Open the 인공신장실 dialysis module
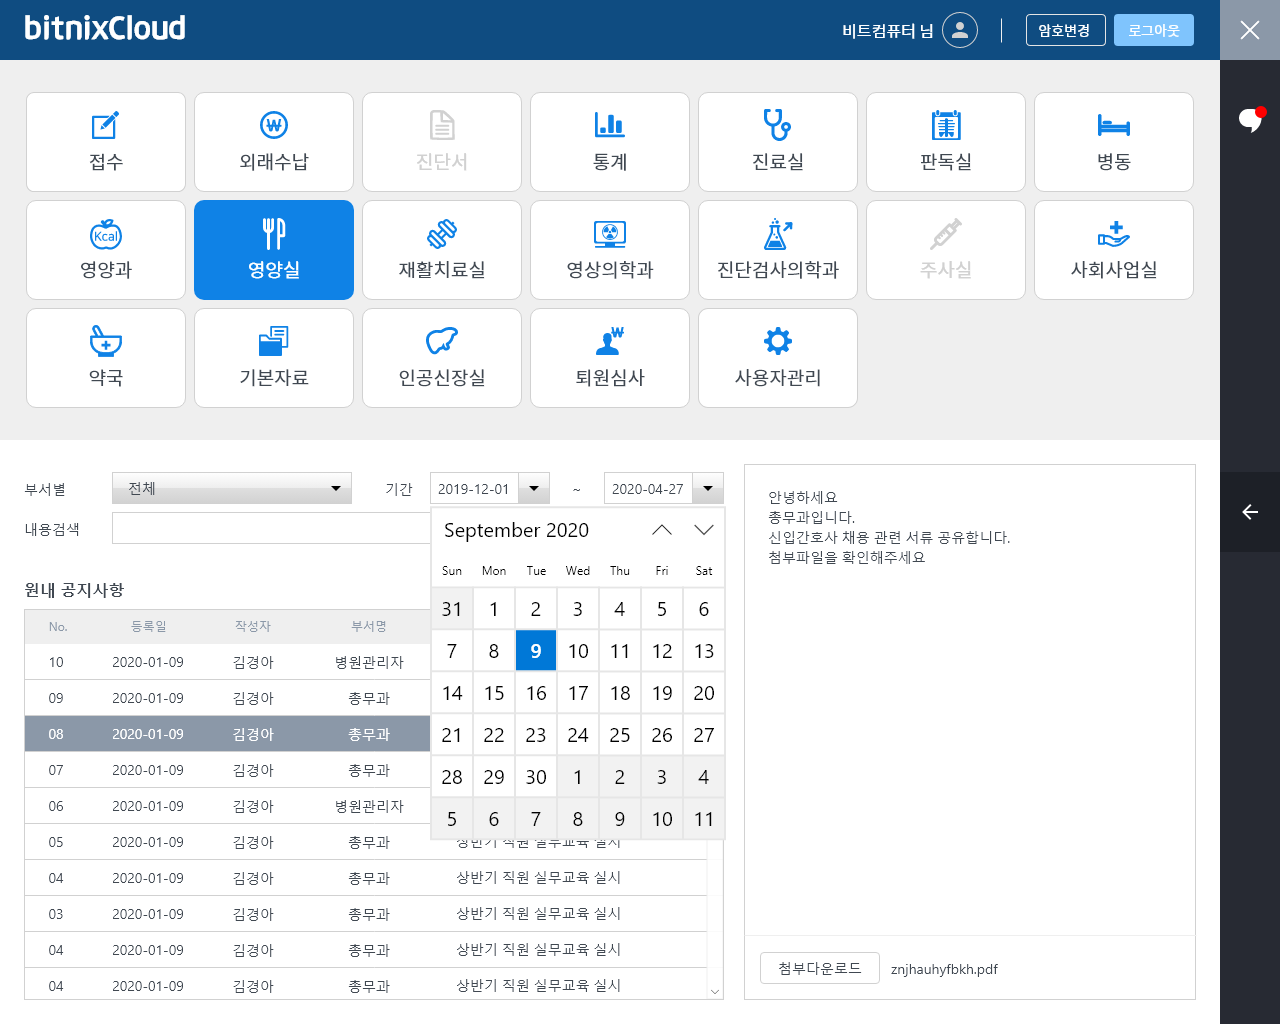This screenshot has height=1024, width=1280. tap(442, 358)
